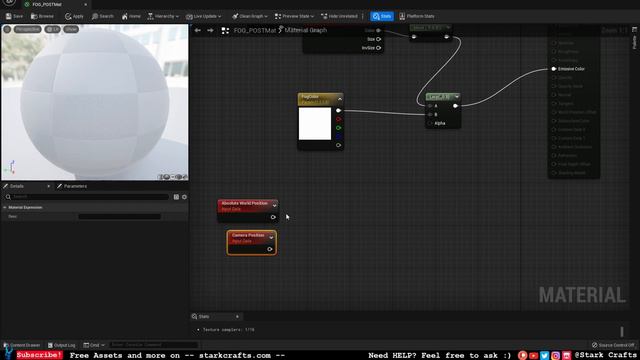This screenshot has width=640, height=360.
Task: Open the viewport options menu button
Action: point(7,29)
